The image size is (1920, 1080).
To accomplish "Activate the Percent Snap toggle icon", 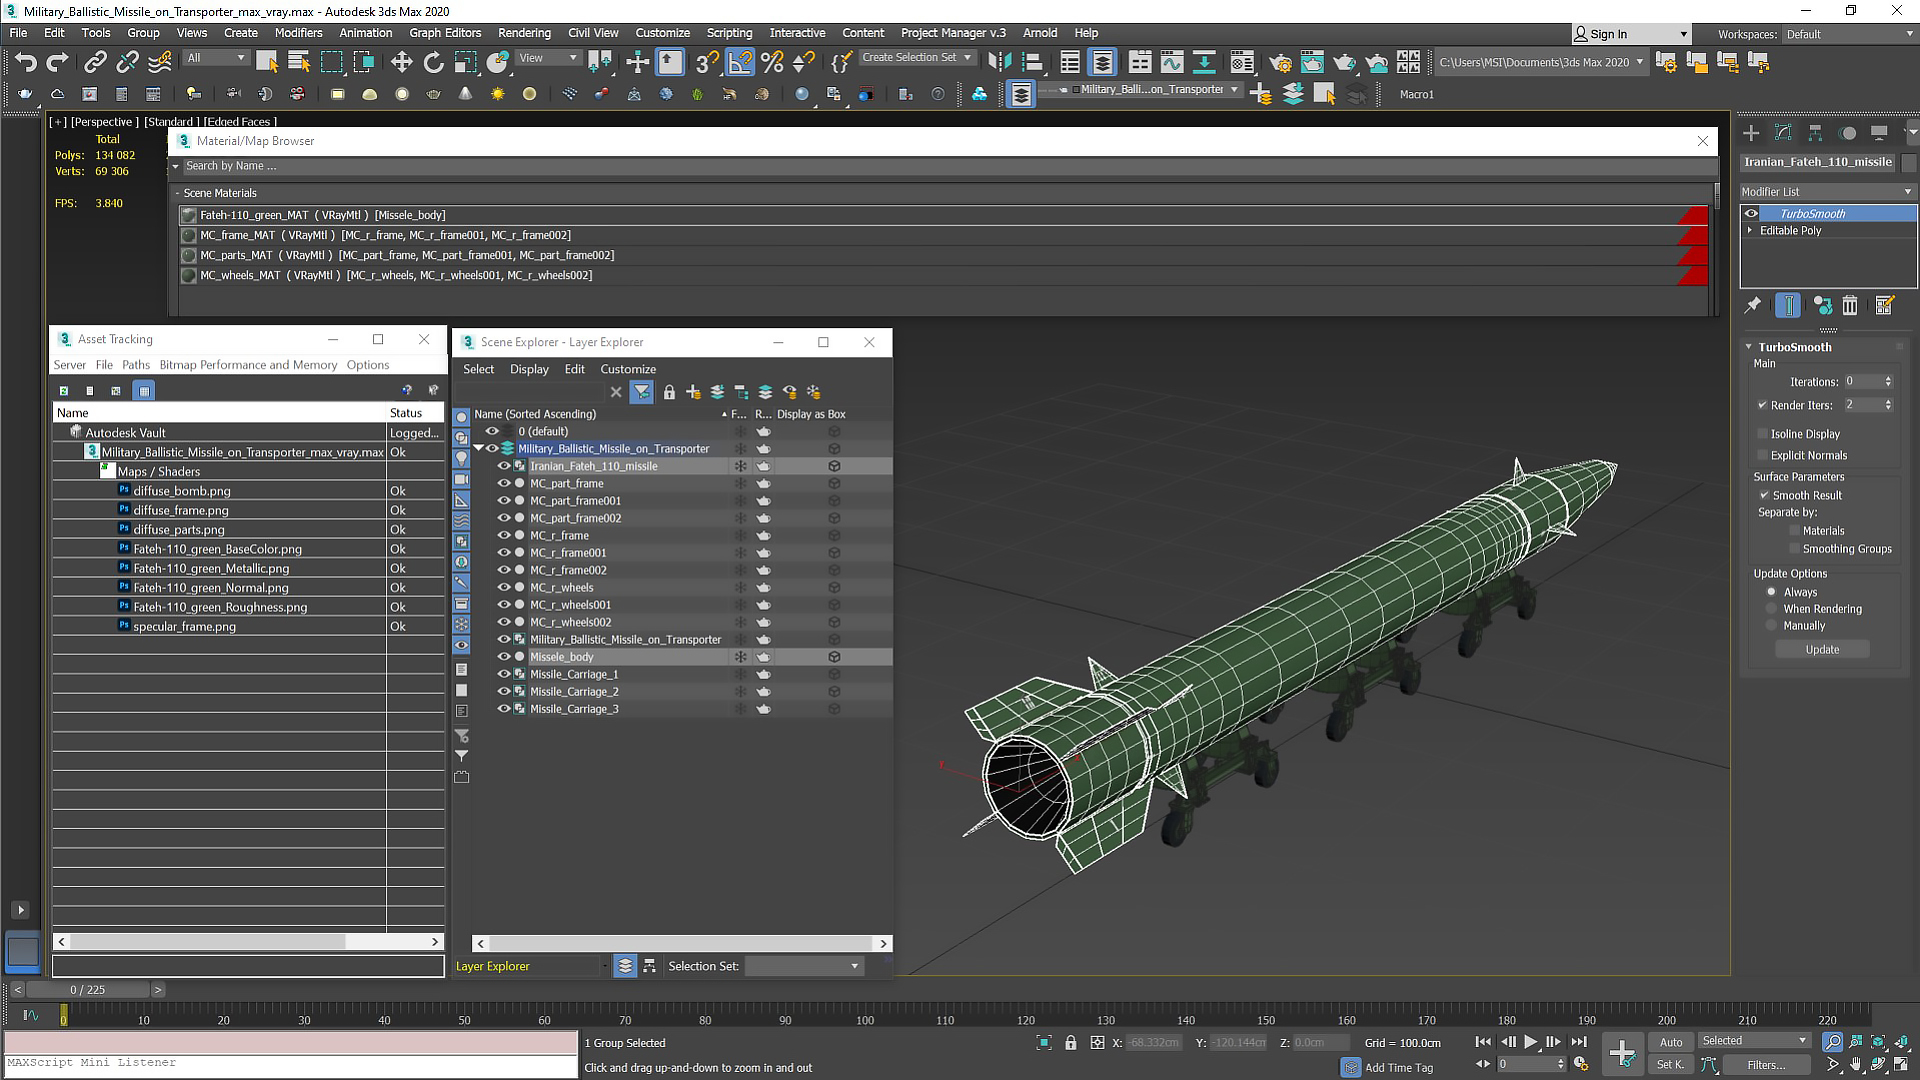I will click(x=772, y=62).
